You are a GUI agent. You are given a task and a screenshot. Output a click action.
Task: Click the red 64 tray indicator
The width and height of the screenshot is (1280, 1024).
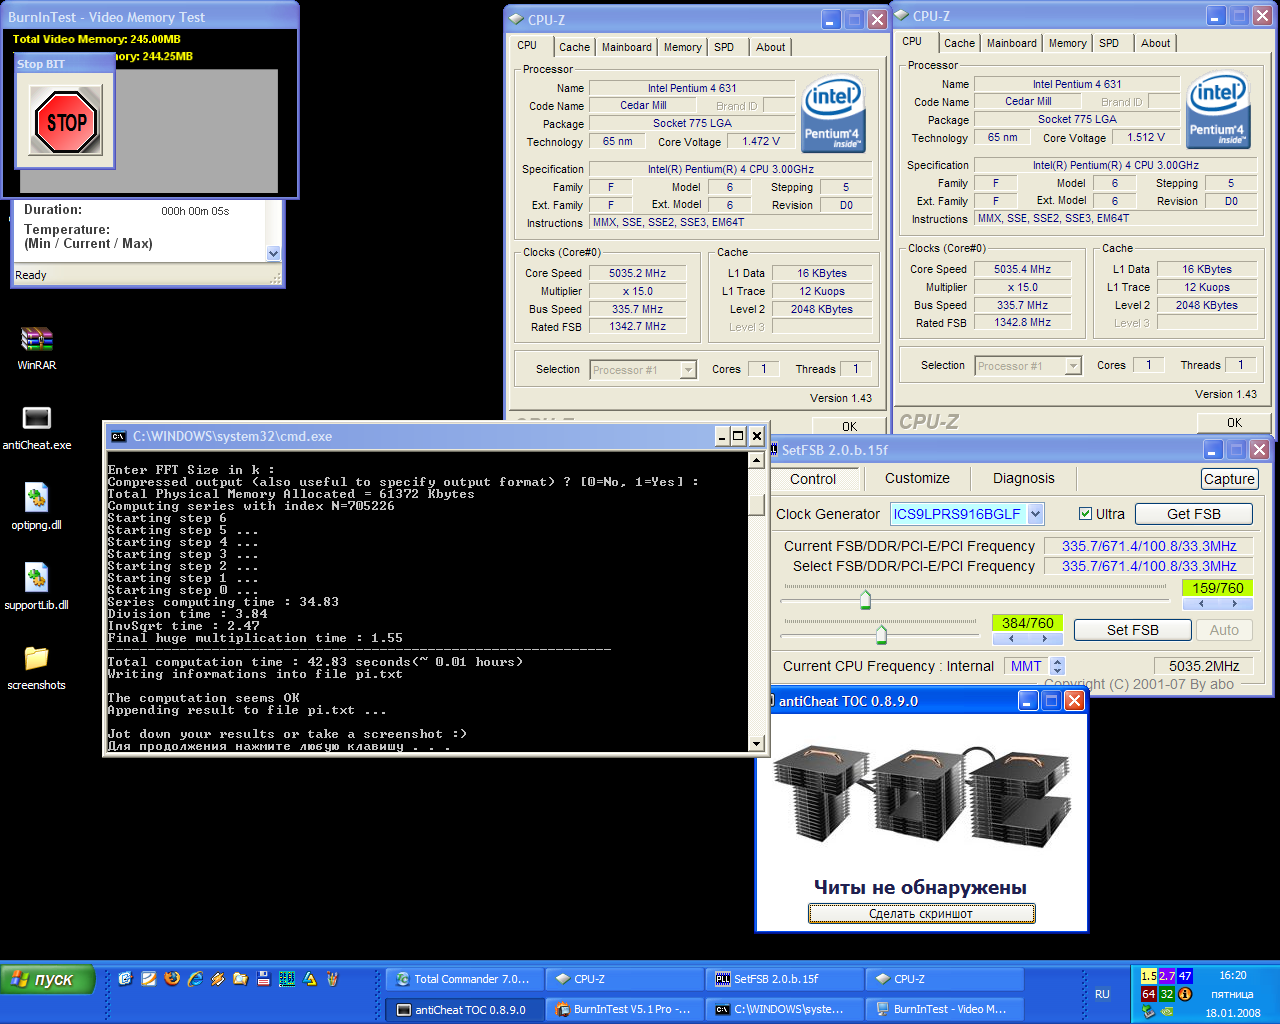click(1149, 994)
